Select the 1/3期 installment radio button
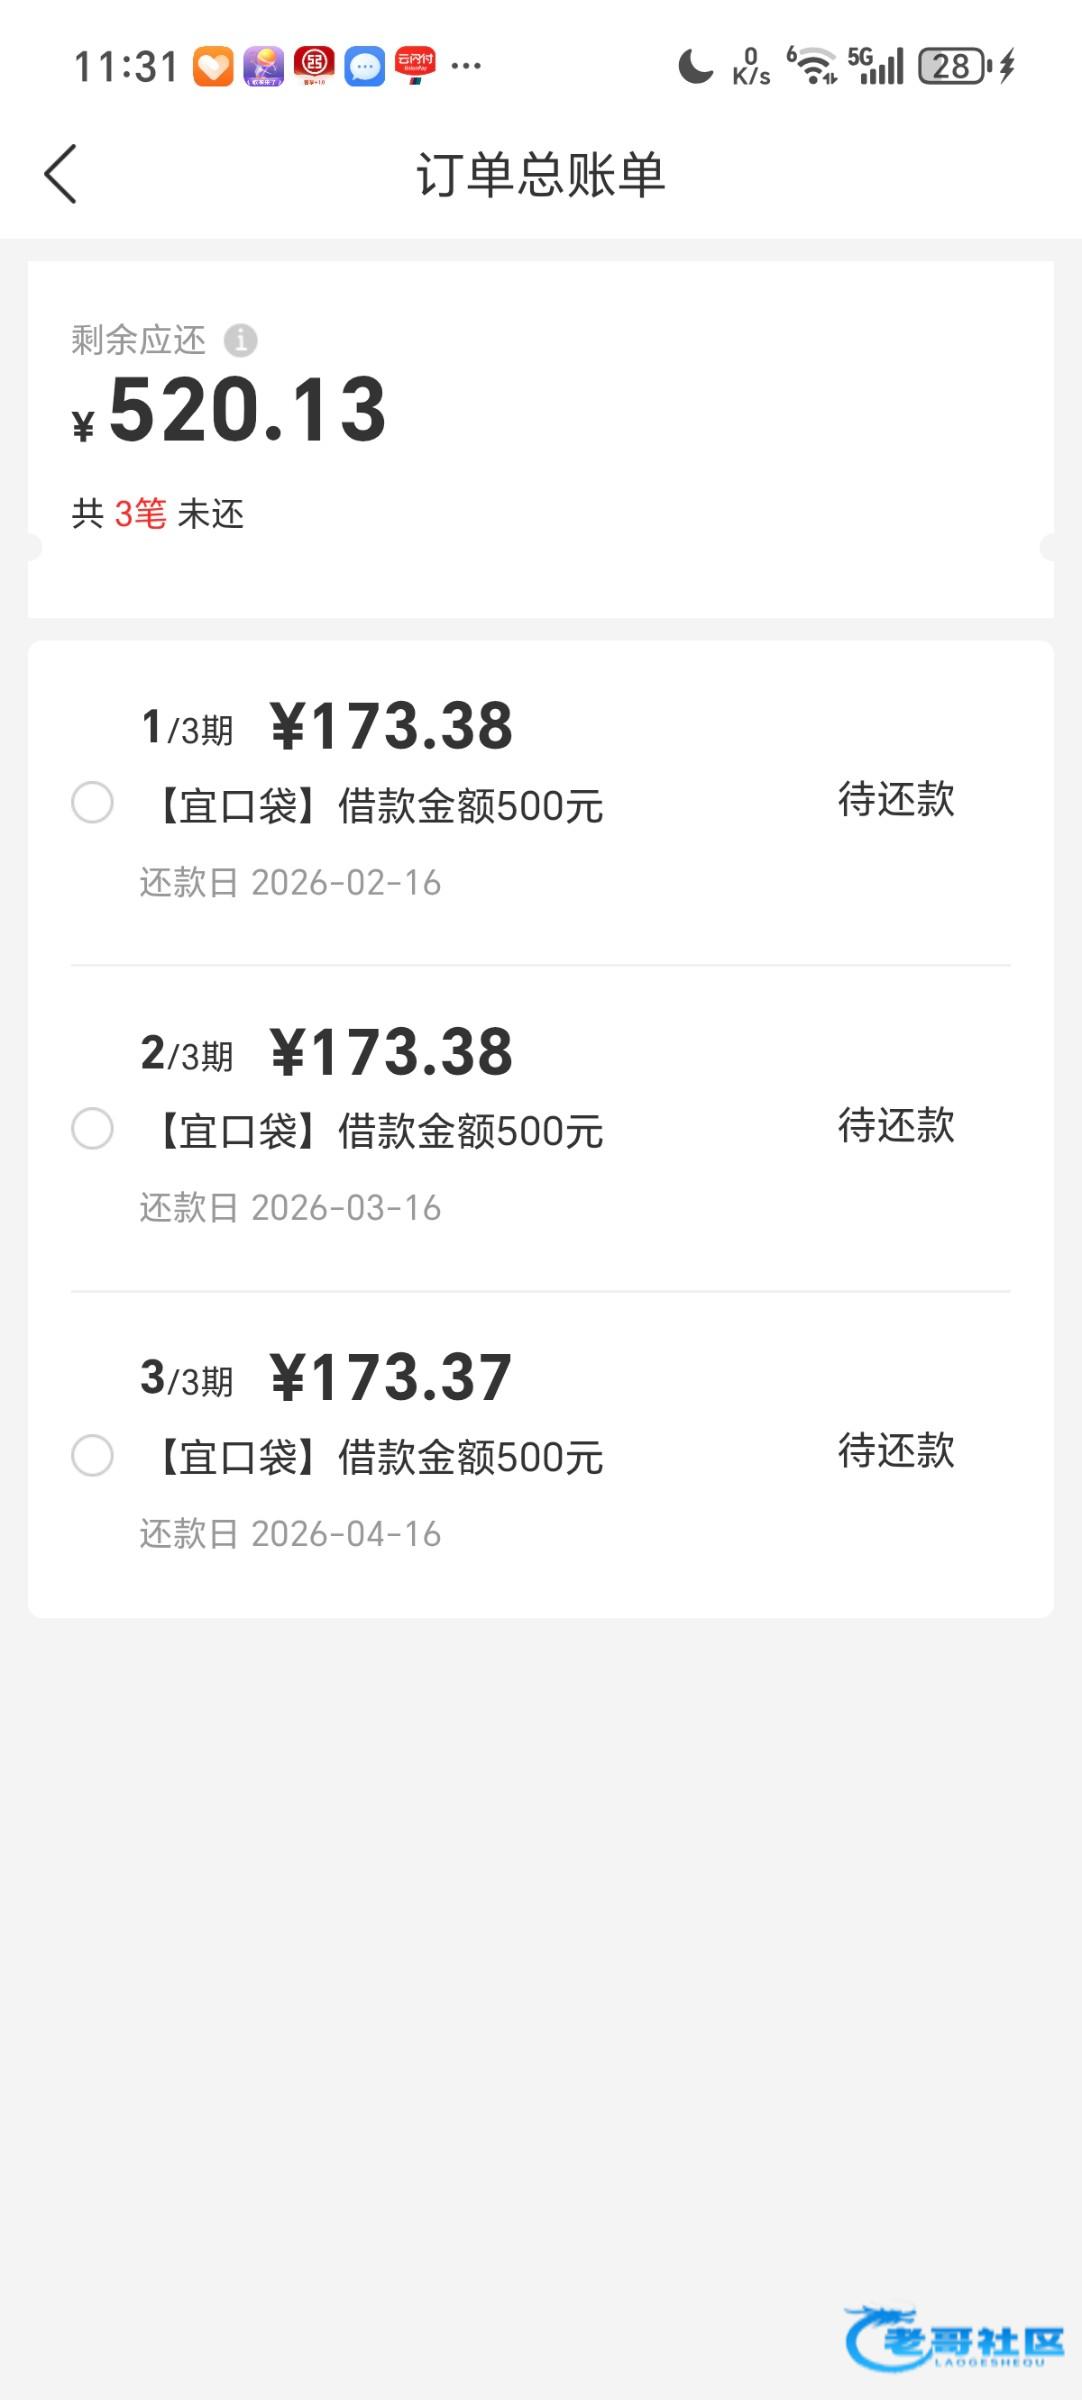Viewport: 1082px width, 2400px height. click(x=93, y=803)
